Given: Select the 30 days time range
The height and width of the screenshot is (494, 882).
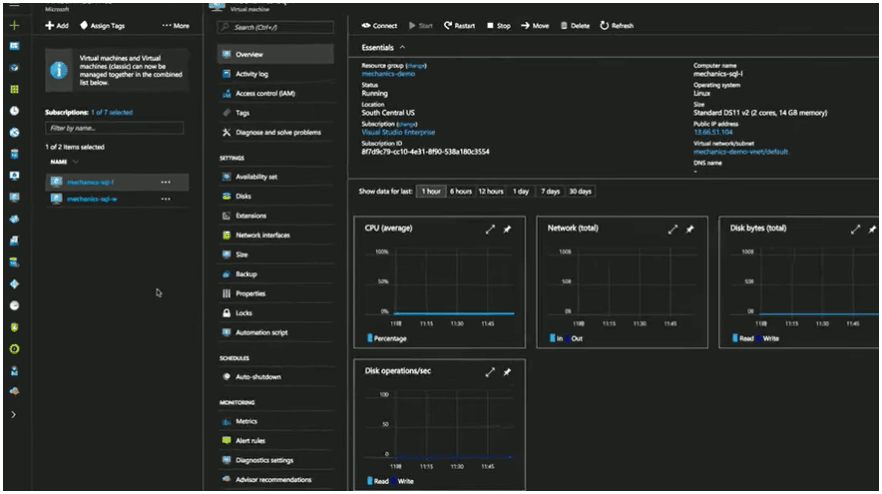Looking at the screenshot, I should [x=580, y=191].
